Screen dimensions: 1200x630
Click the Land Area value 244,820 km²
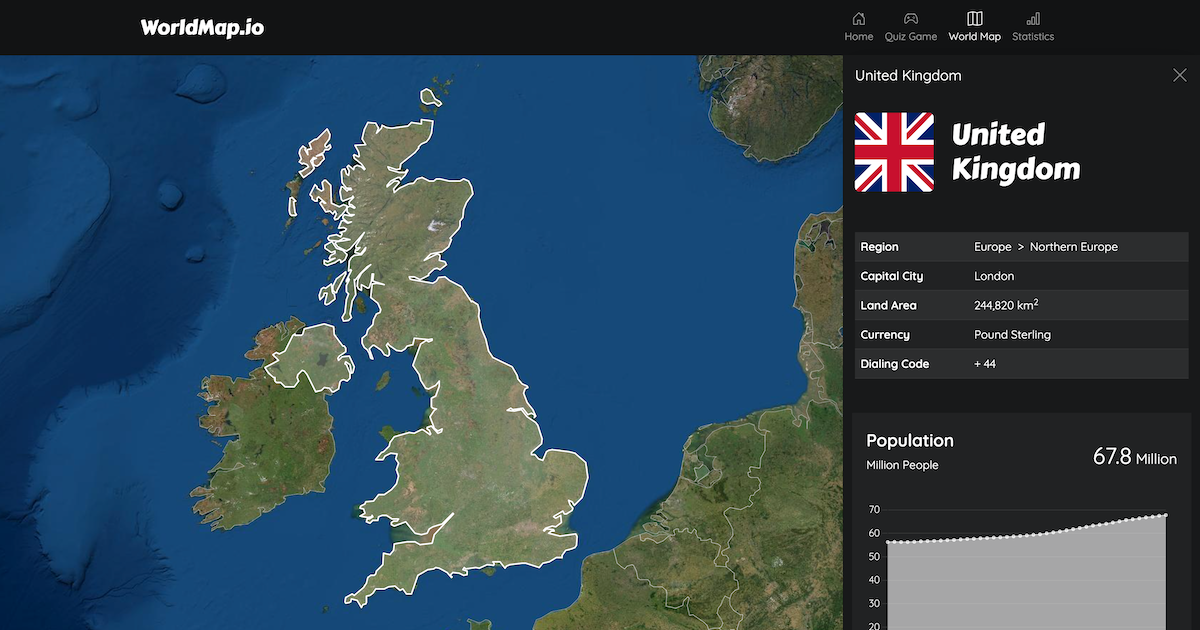click(1005, 305)
